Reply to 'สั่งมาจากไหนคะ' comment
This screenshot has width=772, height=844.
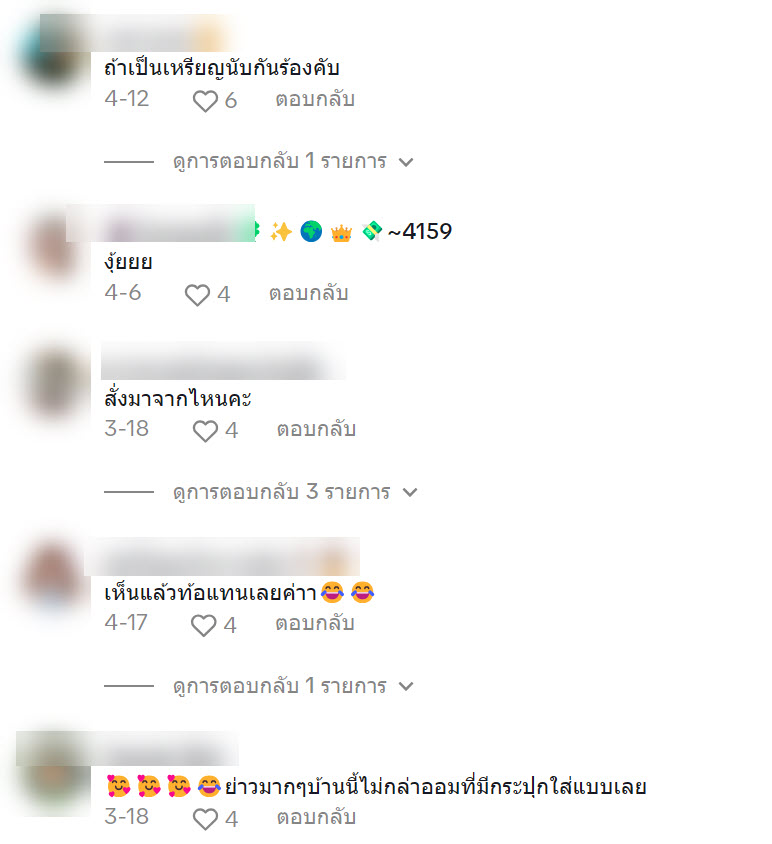(x=316, y=430)
